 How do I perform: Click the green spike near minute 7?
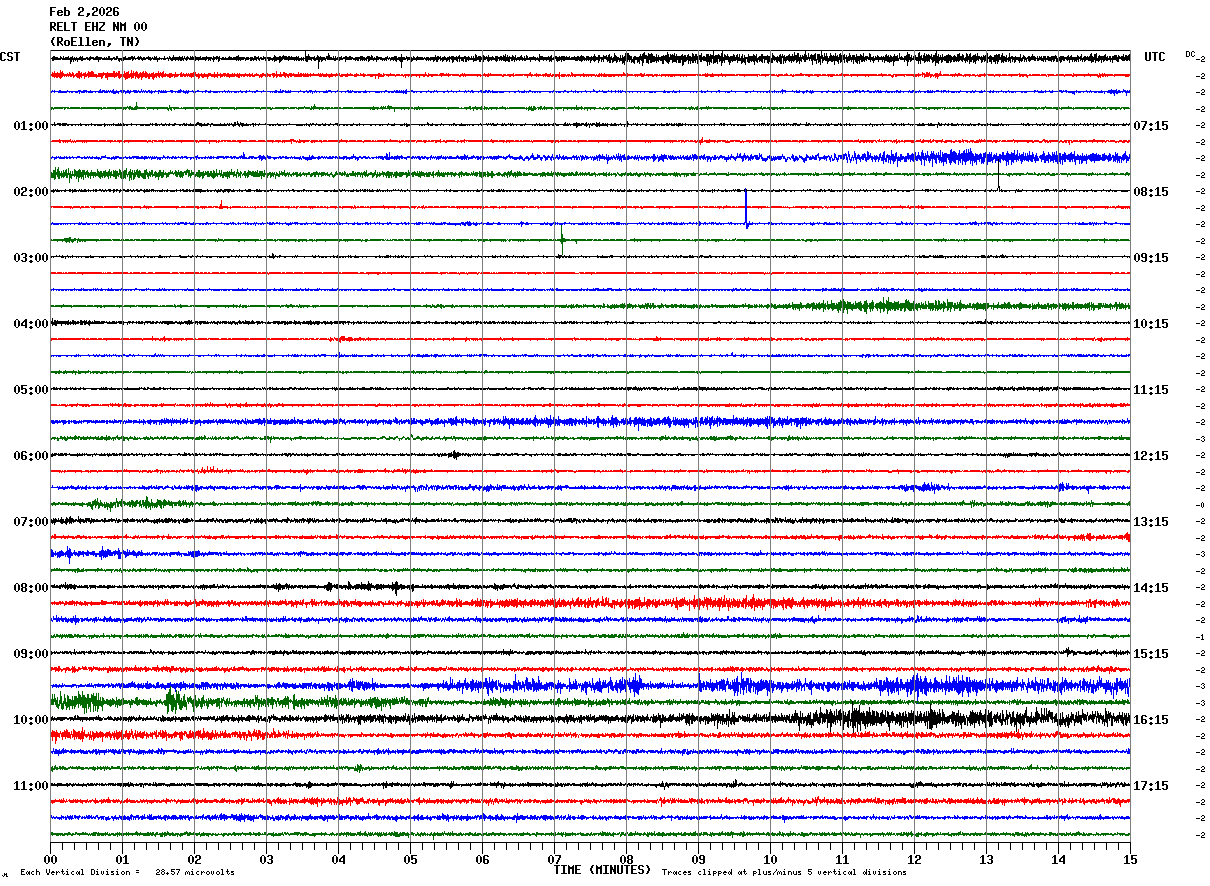coord(562,237)
